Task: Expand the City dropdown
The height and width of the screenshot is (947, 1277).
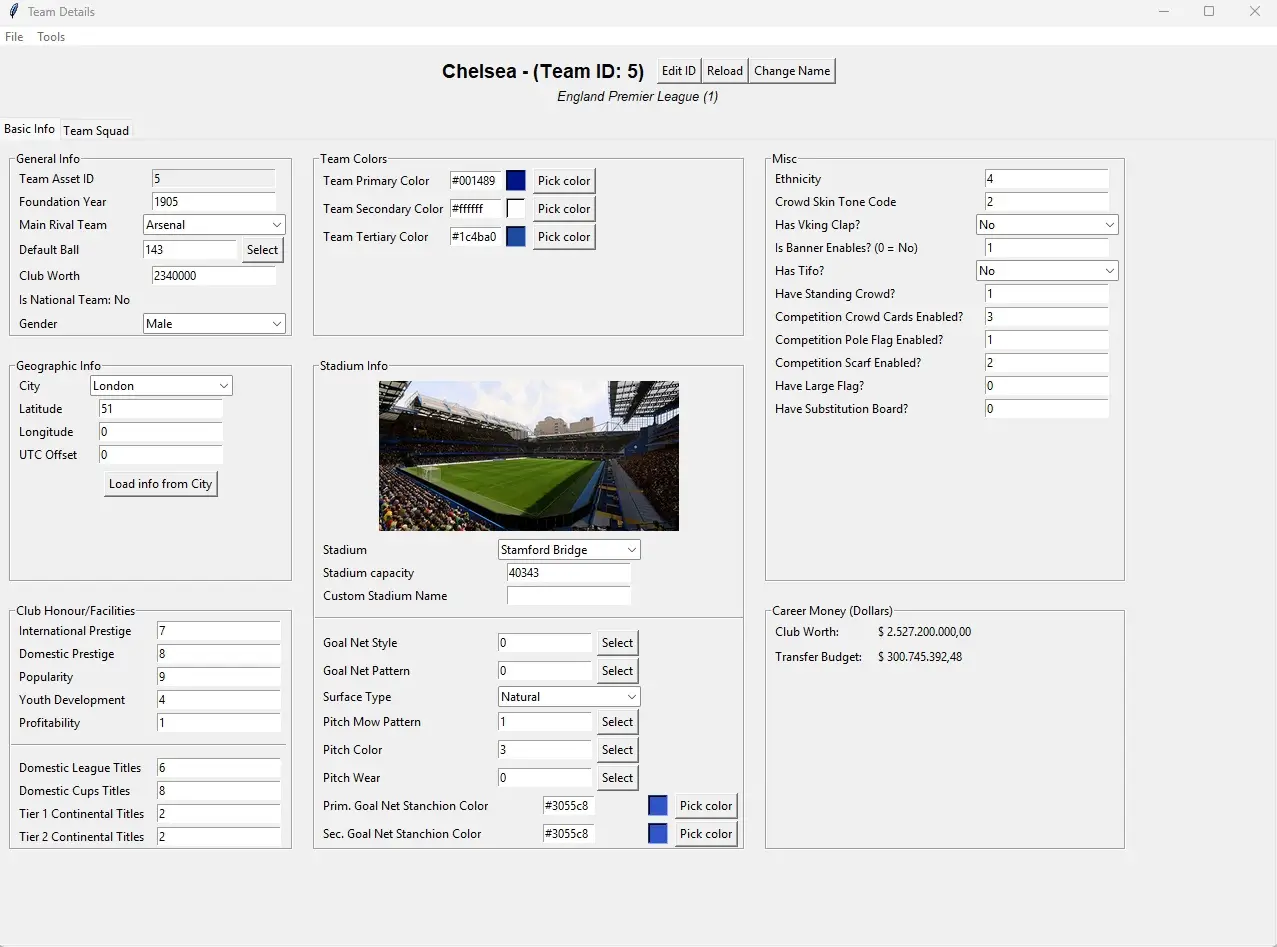Action: point(161,386)
